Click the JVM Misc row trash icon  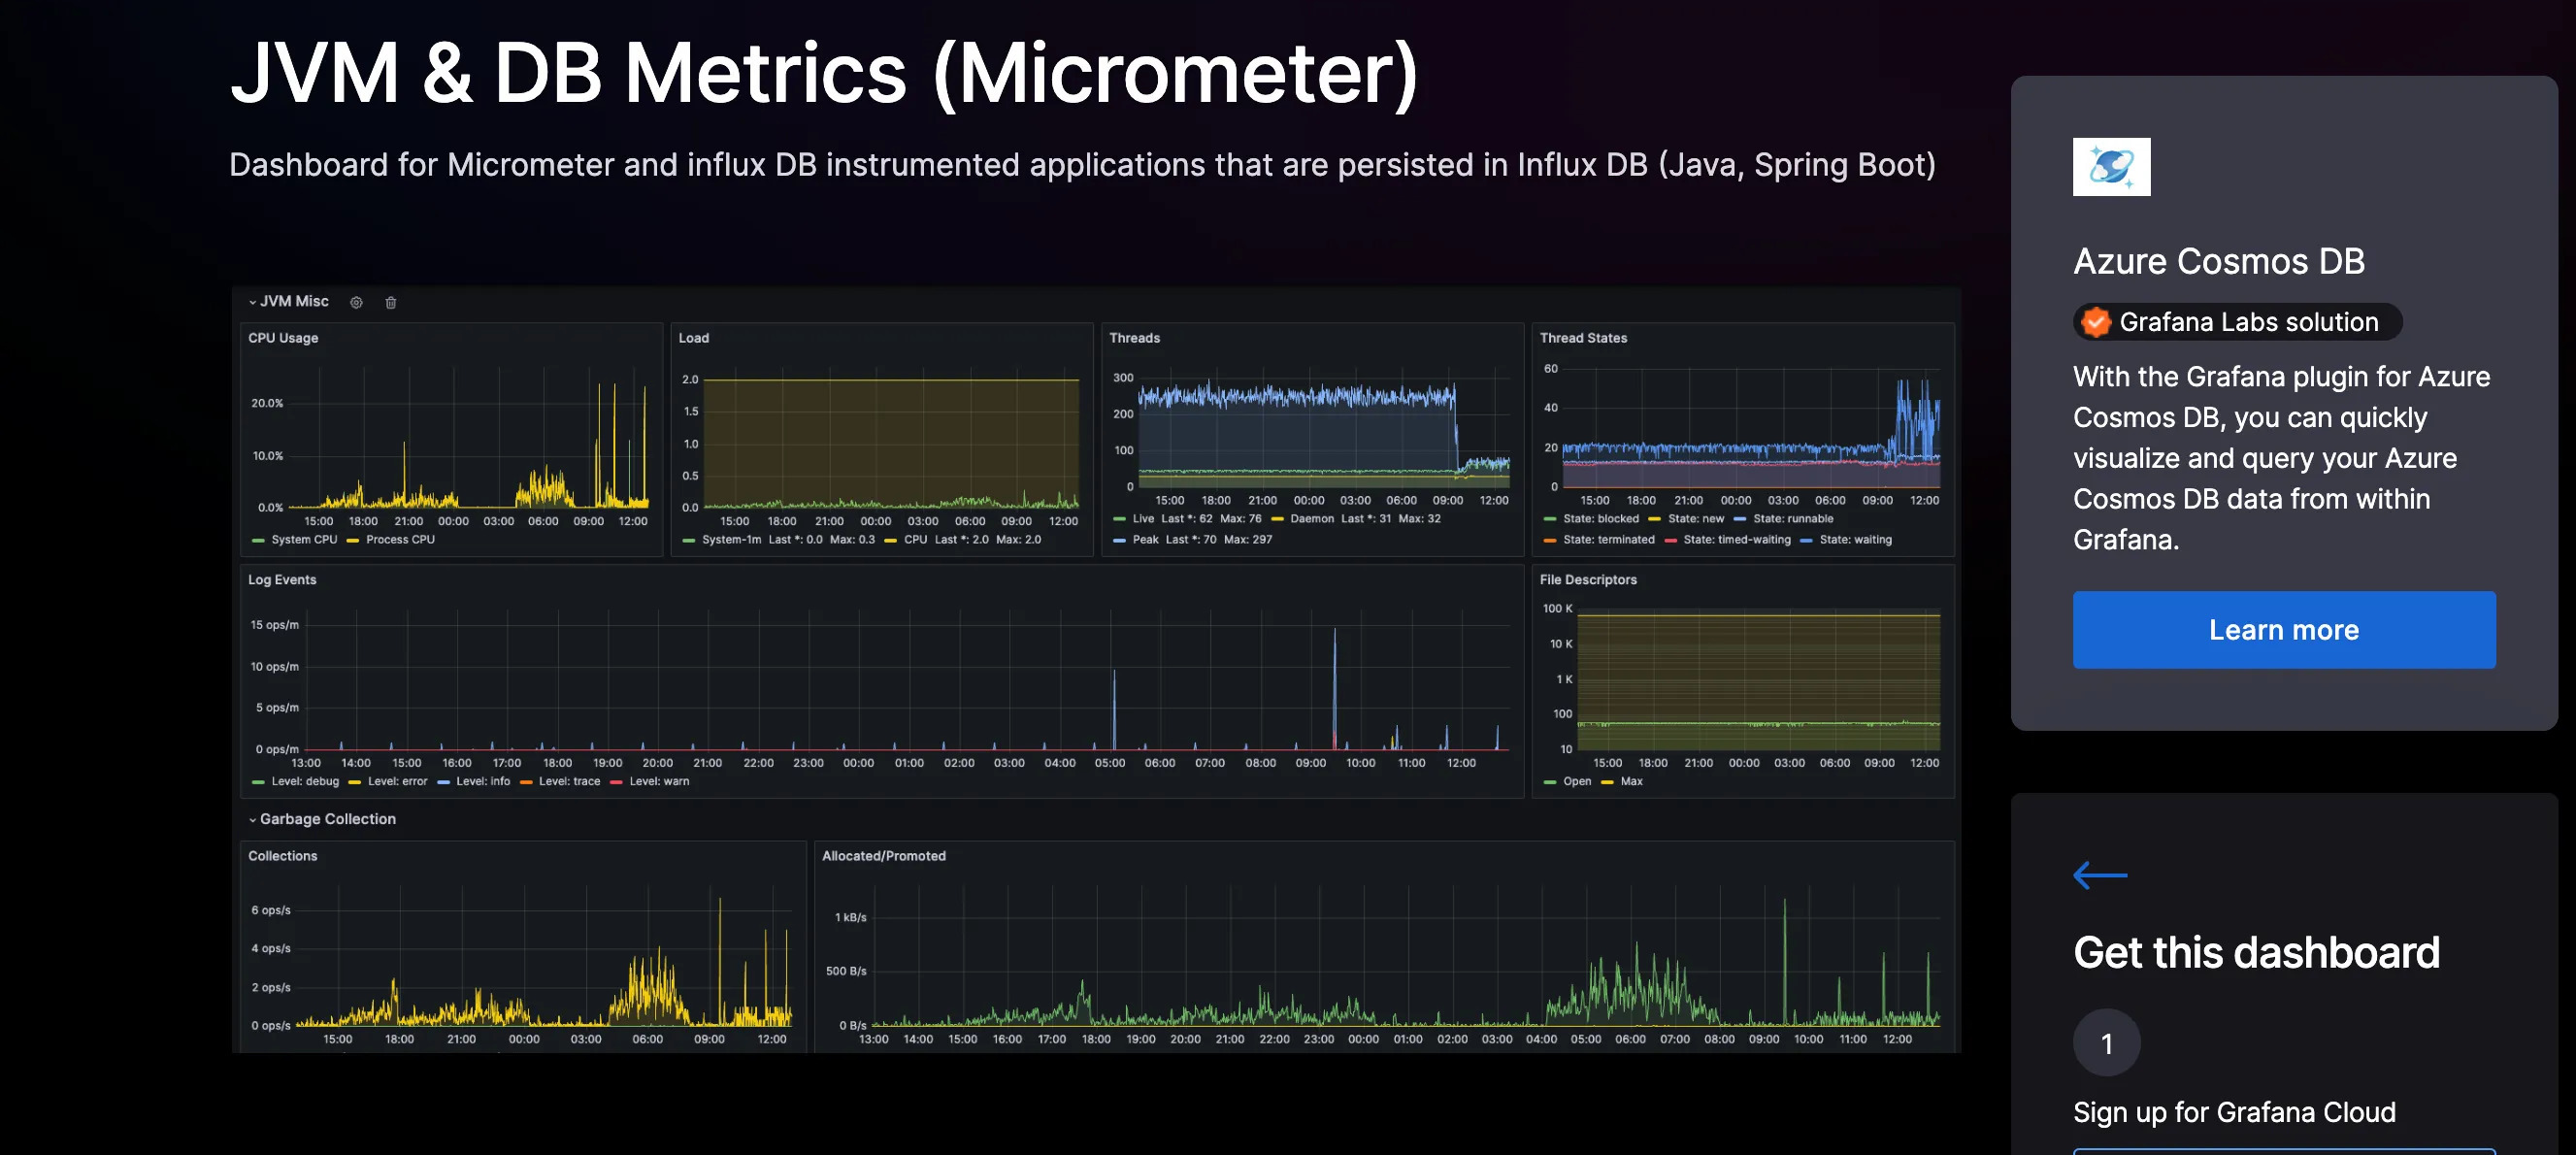(391, 302)
